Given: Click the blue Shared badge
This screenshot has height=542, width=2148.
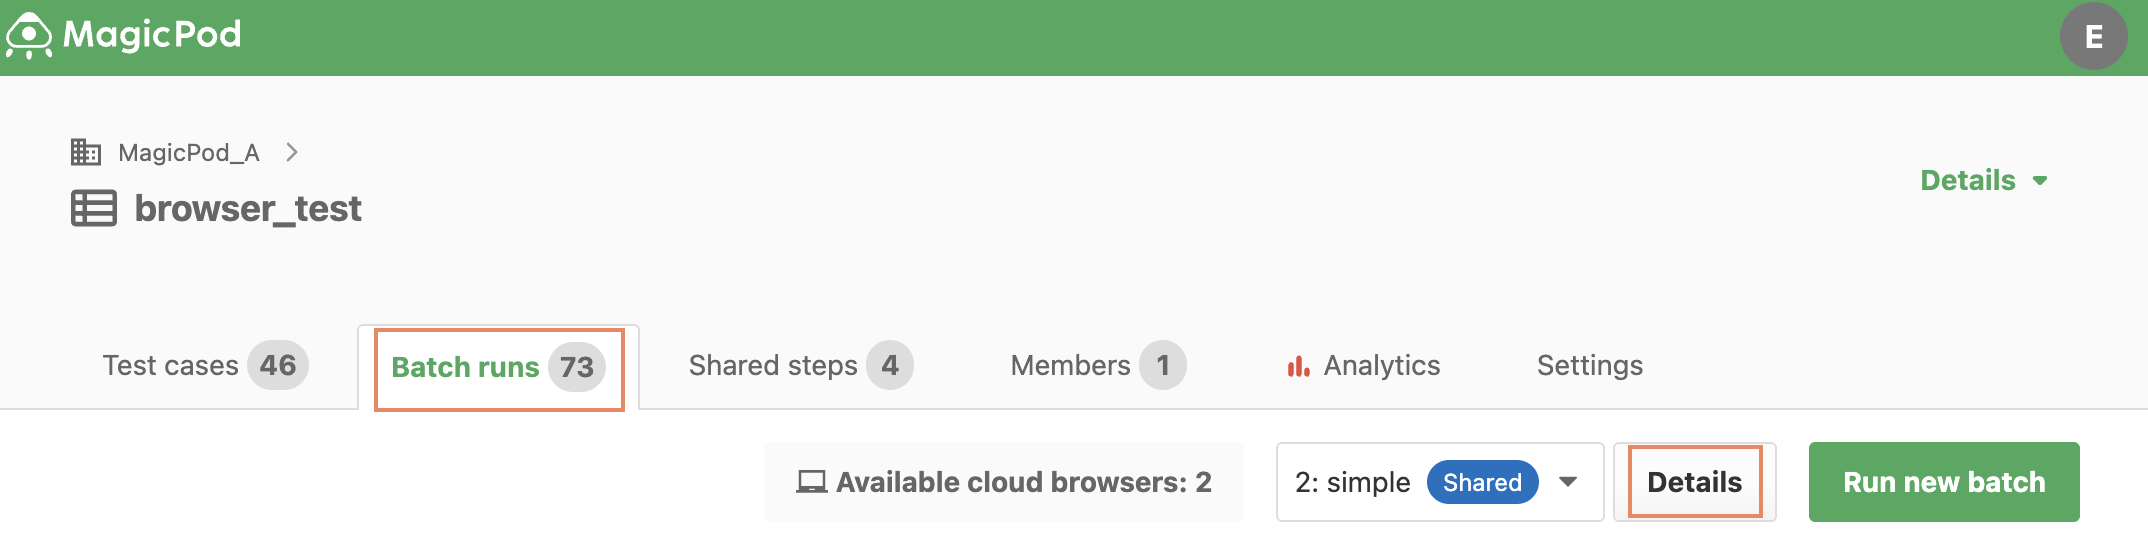Looking at the screenshot, I should [1482, 482].
